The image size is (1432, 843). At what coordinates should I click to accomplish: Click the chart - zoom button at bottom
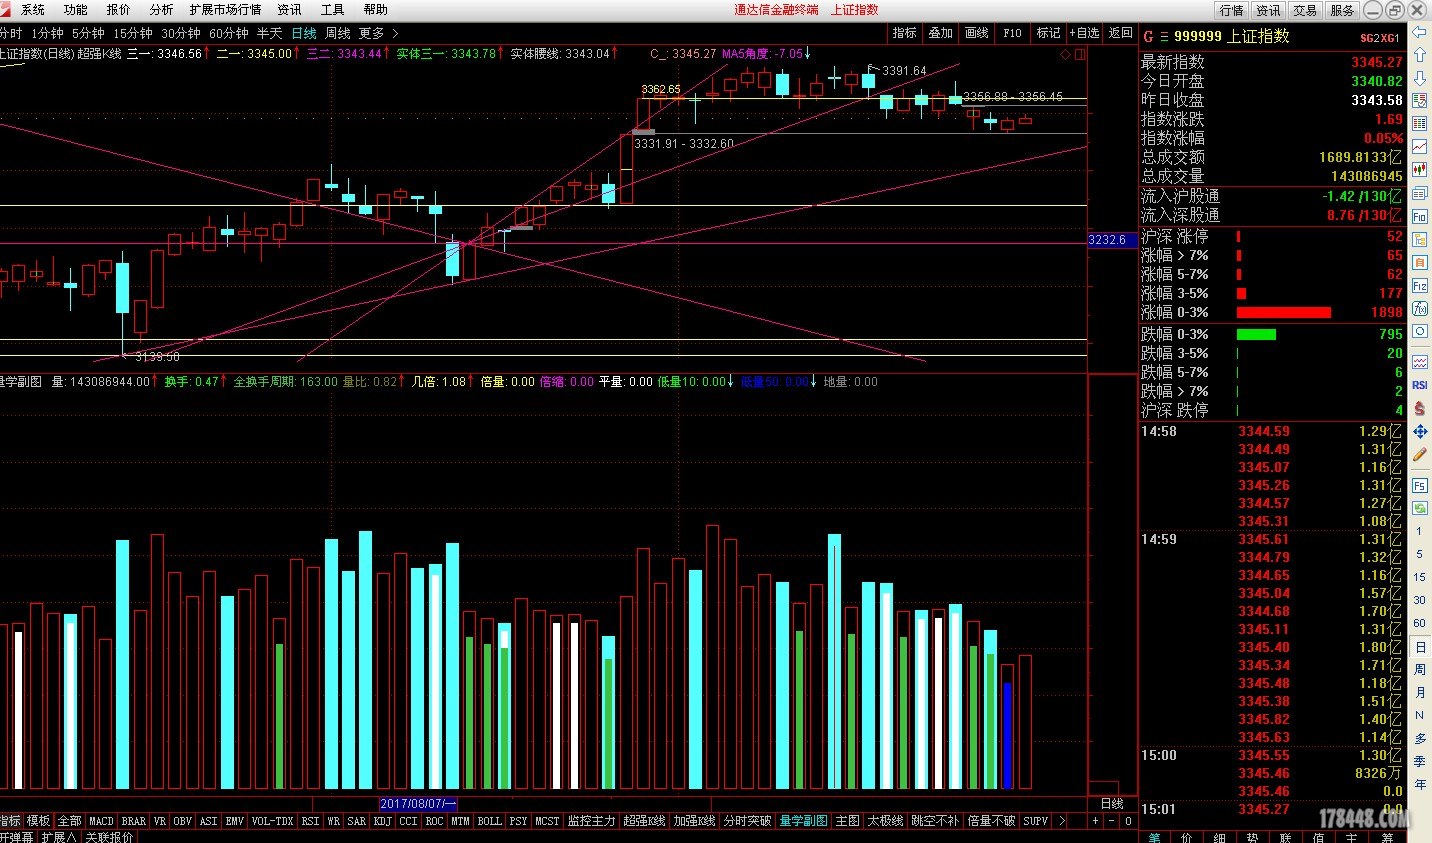pyautogui.click(x=1111, y=821)
